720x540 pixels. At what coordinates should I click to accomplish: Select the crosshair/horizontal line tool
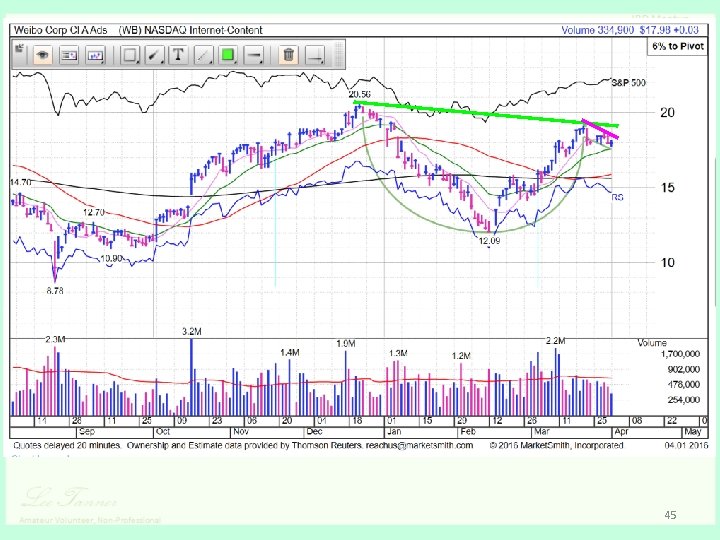(x=315, y=56)
